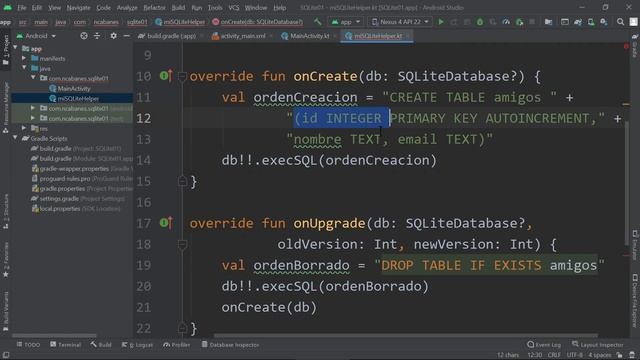The height and width of the screenshot is (360, 640).
Task: Open the app run configuration dropdown
Action: 346,22
